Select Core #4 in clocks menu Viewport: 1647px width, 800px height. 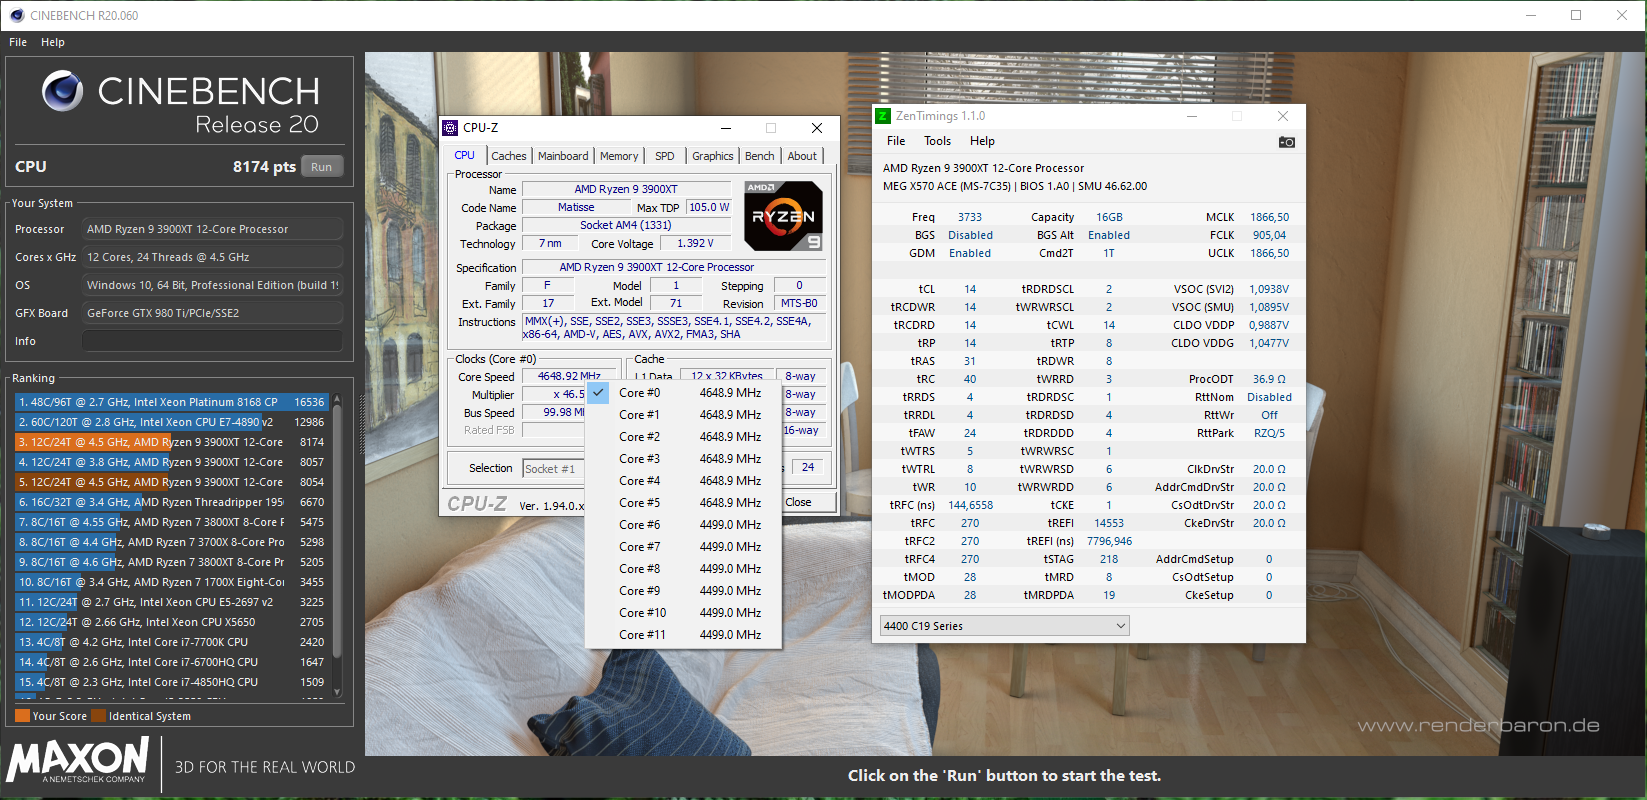[683, 481]
